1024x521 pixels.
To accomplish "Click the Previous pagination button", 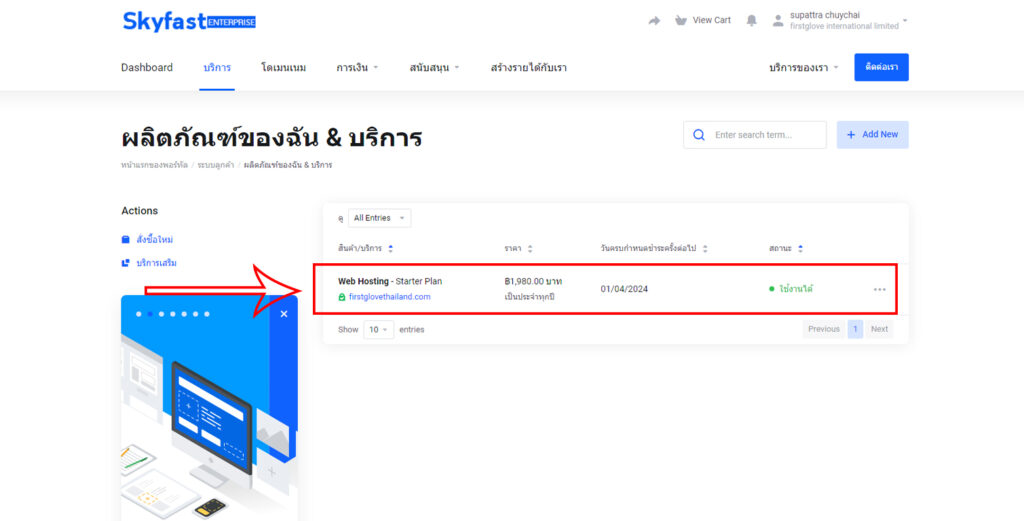I will (824, 329).
